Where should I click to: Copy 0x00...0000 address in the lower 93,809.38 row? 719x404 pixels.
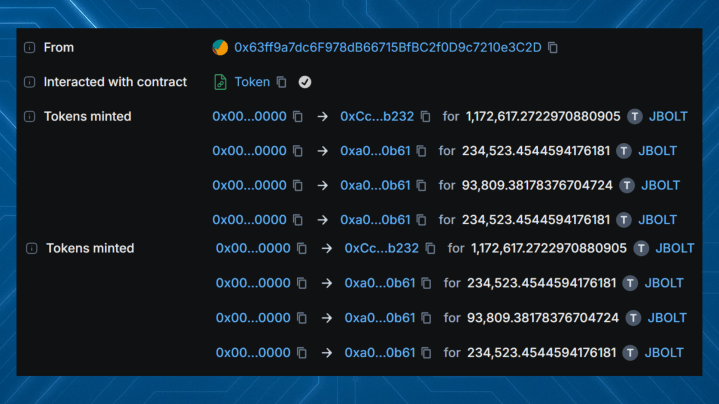coord(302,318)
